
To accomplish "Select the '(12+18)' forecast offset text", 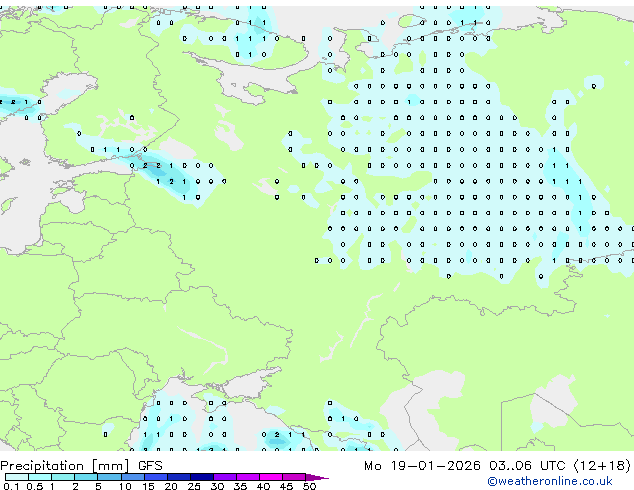I will 602,466.
